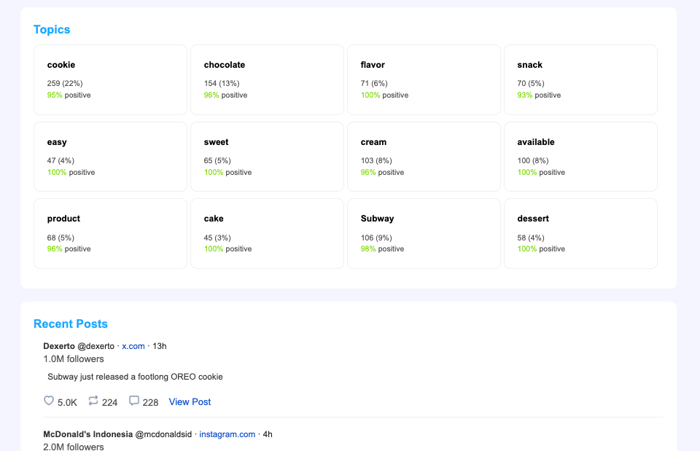
Task: Click the McDonald's Indonesia author name
Action: click(x=88, y=434)
